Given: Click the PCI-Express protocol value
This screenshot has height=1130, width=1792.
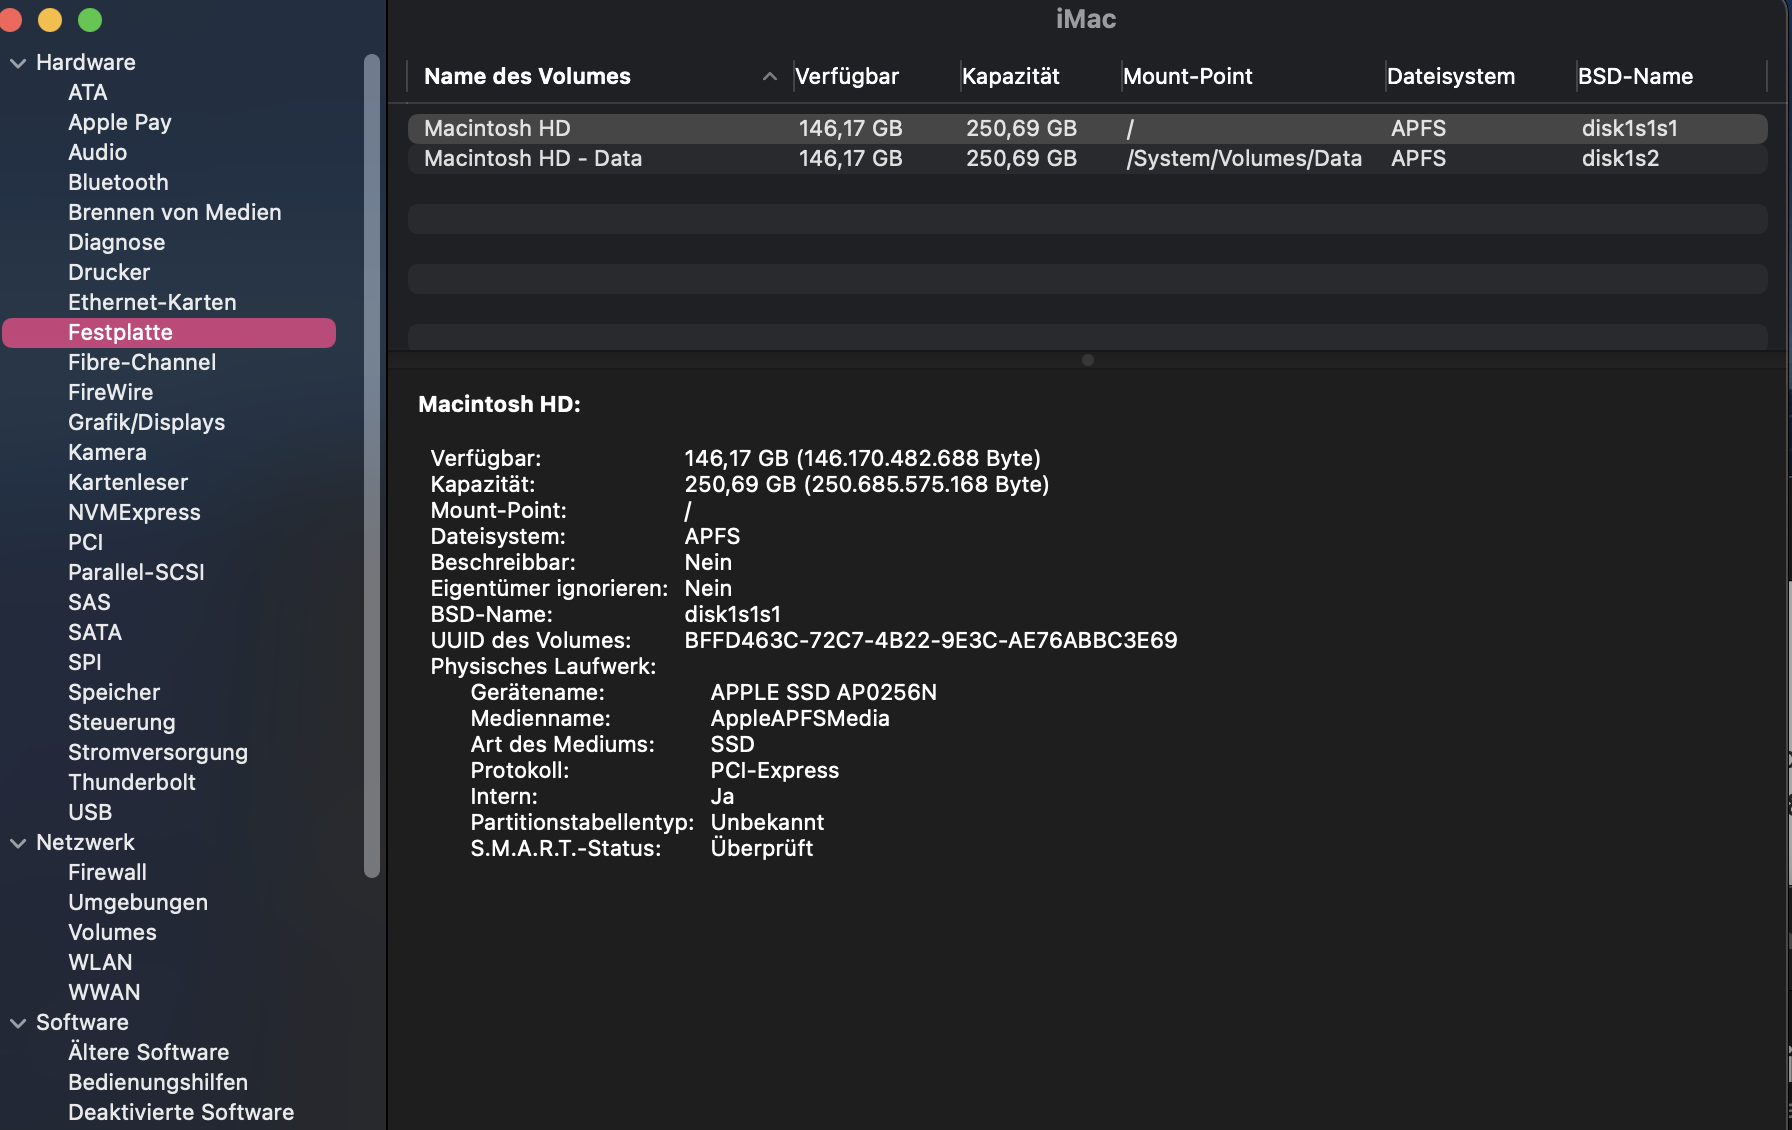Looking at the screenshot, I should [775, 770].
